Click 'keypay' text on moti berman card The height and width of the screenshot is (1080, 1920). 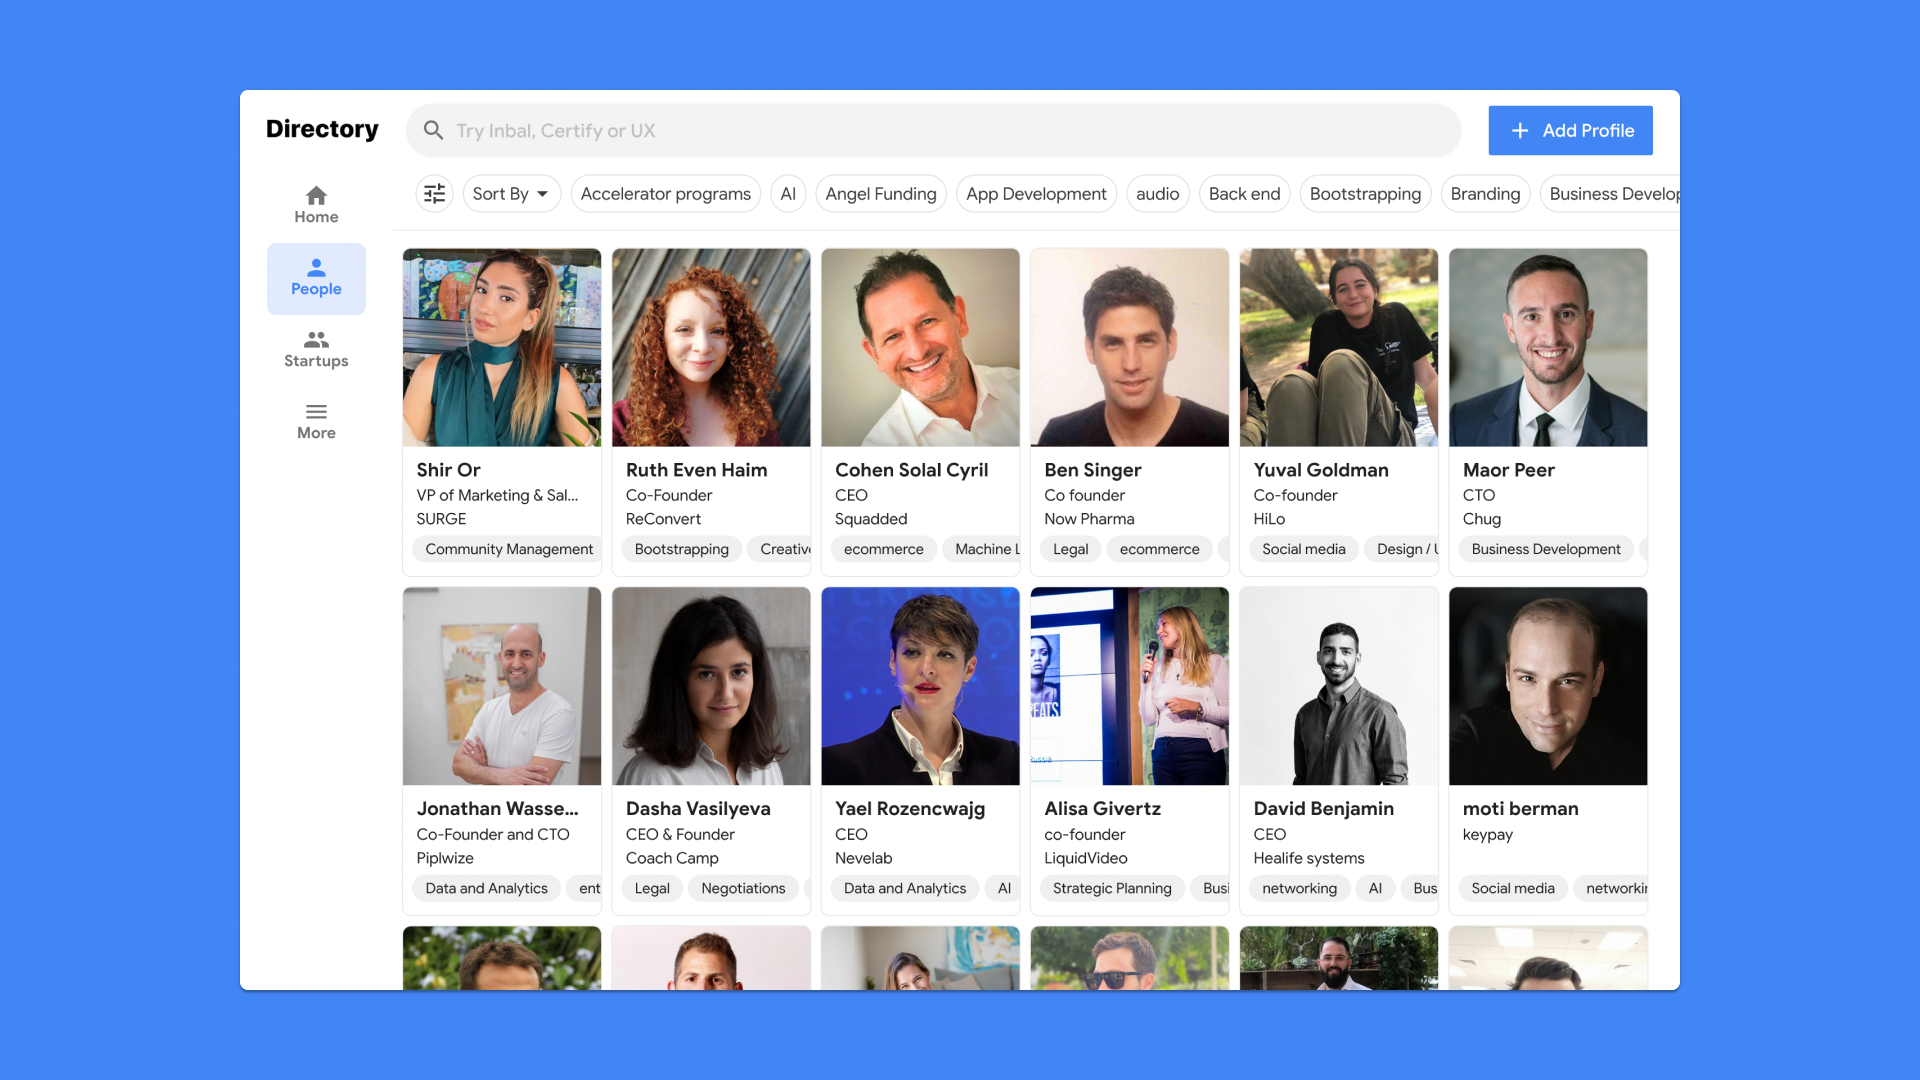pyautogui.click(x=1487, y=835)
